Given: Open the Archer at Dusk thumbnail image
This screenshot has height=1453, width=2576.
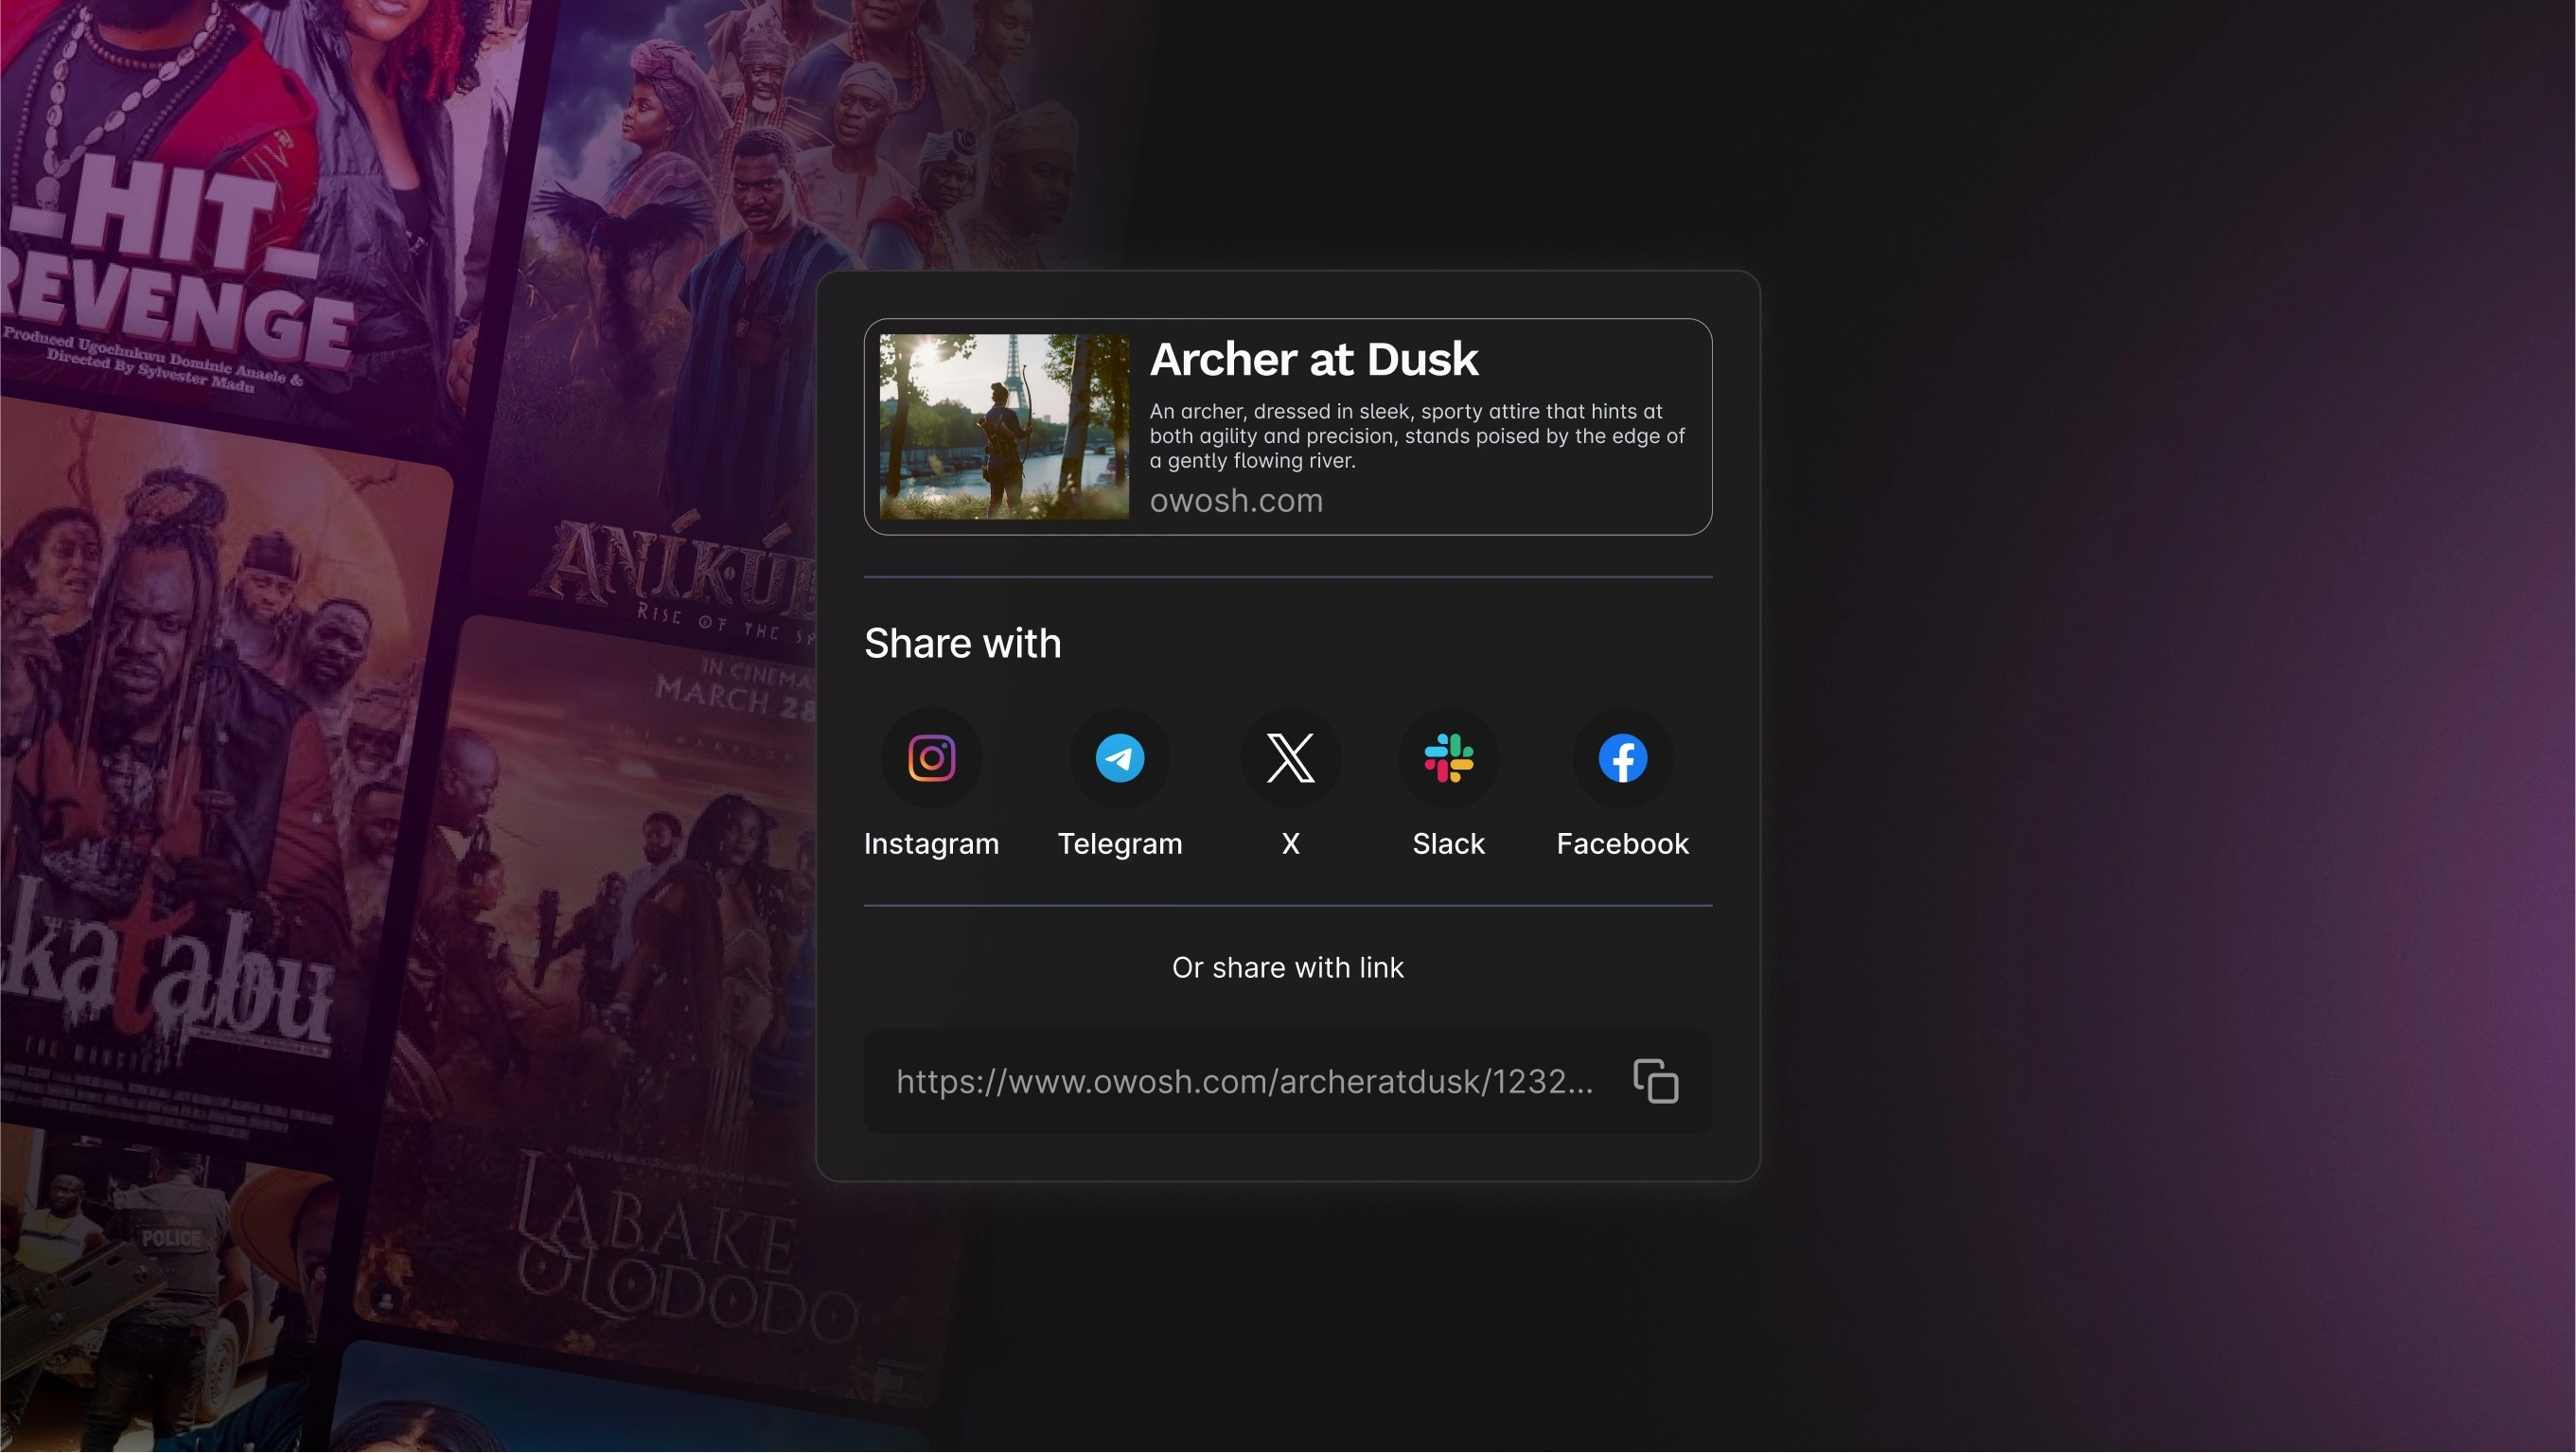Looking at the screenshot, I should click(1004, 427).
